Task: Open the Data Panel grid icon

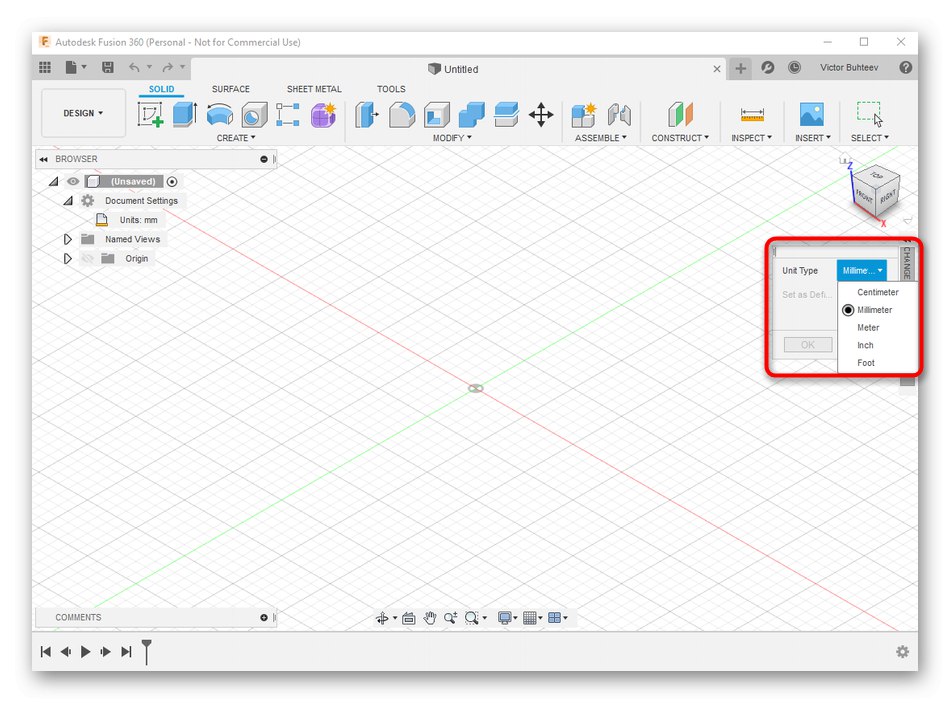Action: [x=45, y=67]
